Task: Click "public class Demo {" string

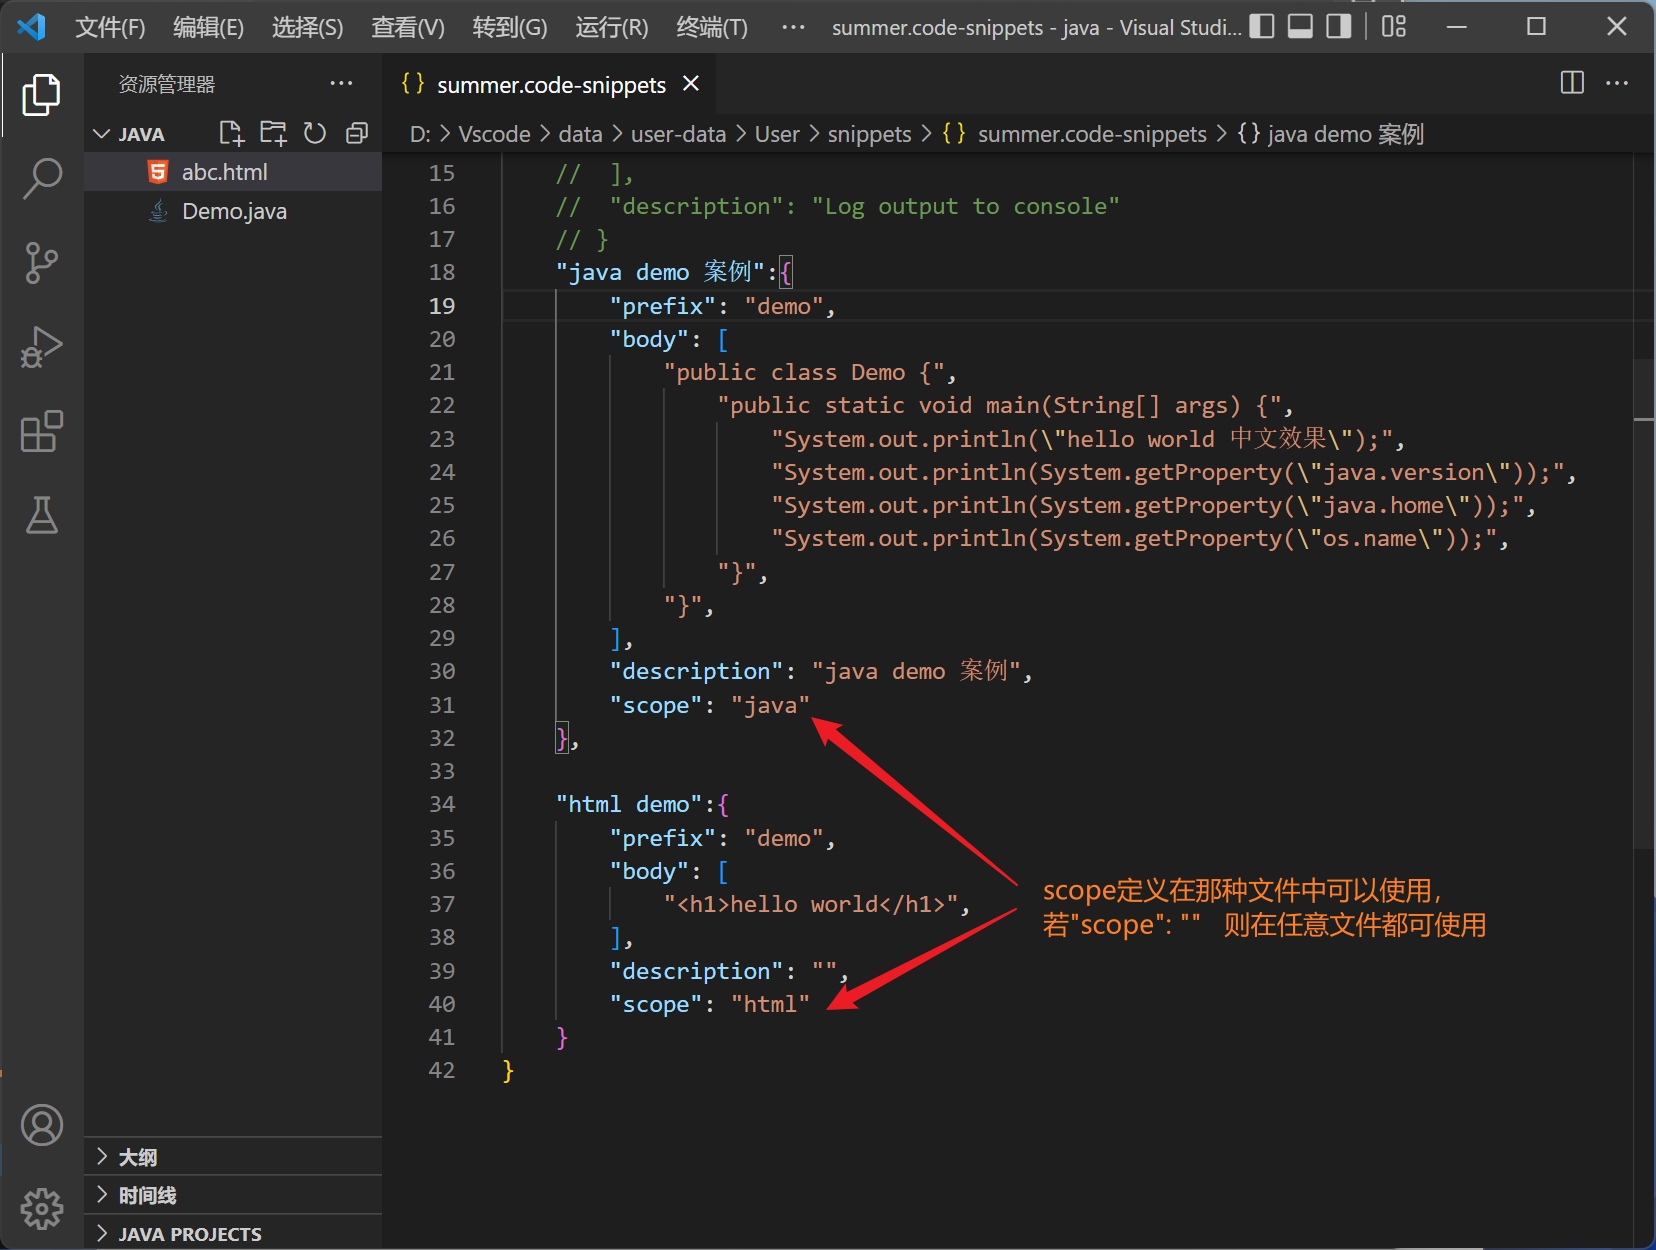Action: pos(804,372)
